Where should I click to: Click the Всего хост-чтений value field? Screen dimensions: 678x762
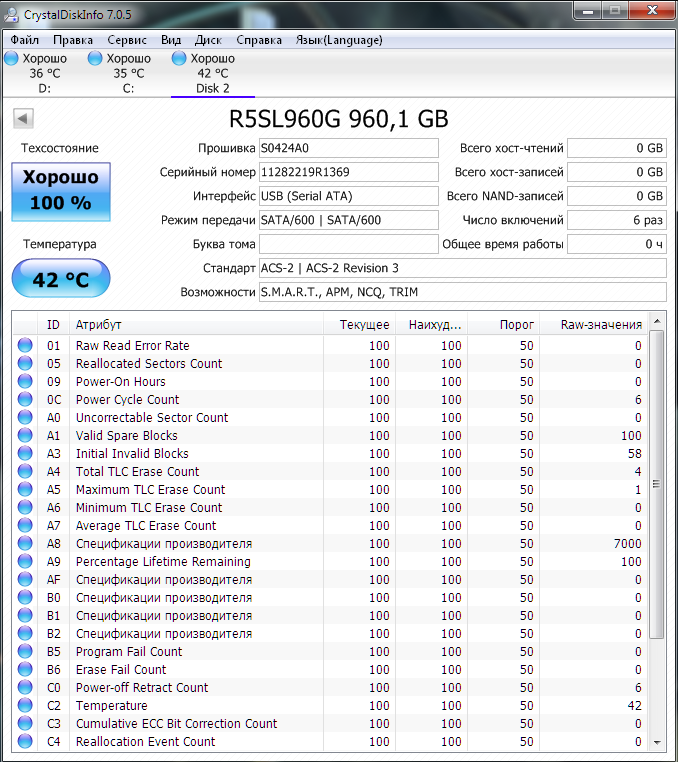[616, 148]
